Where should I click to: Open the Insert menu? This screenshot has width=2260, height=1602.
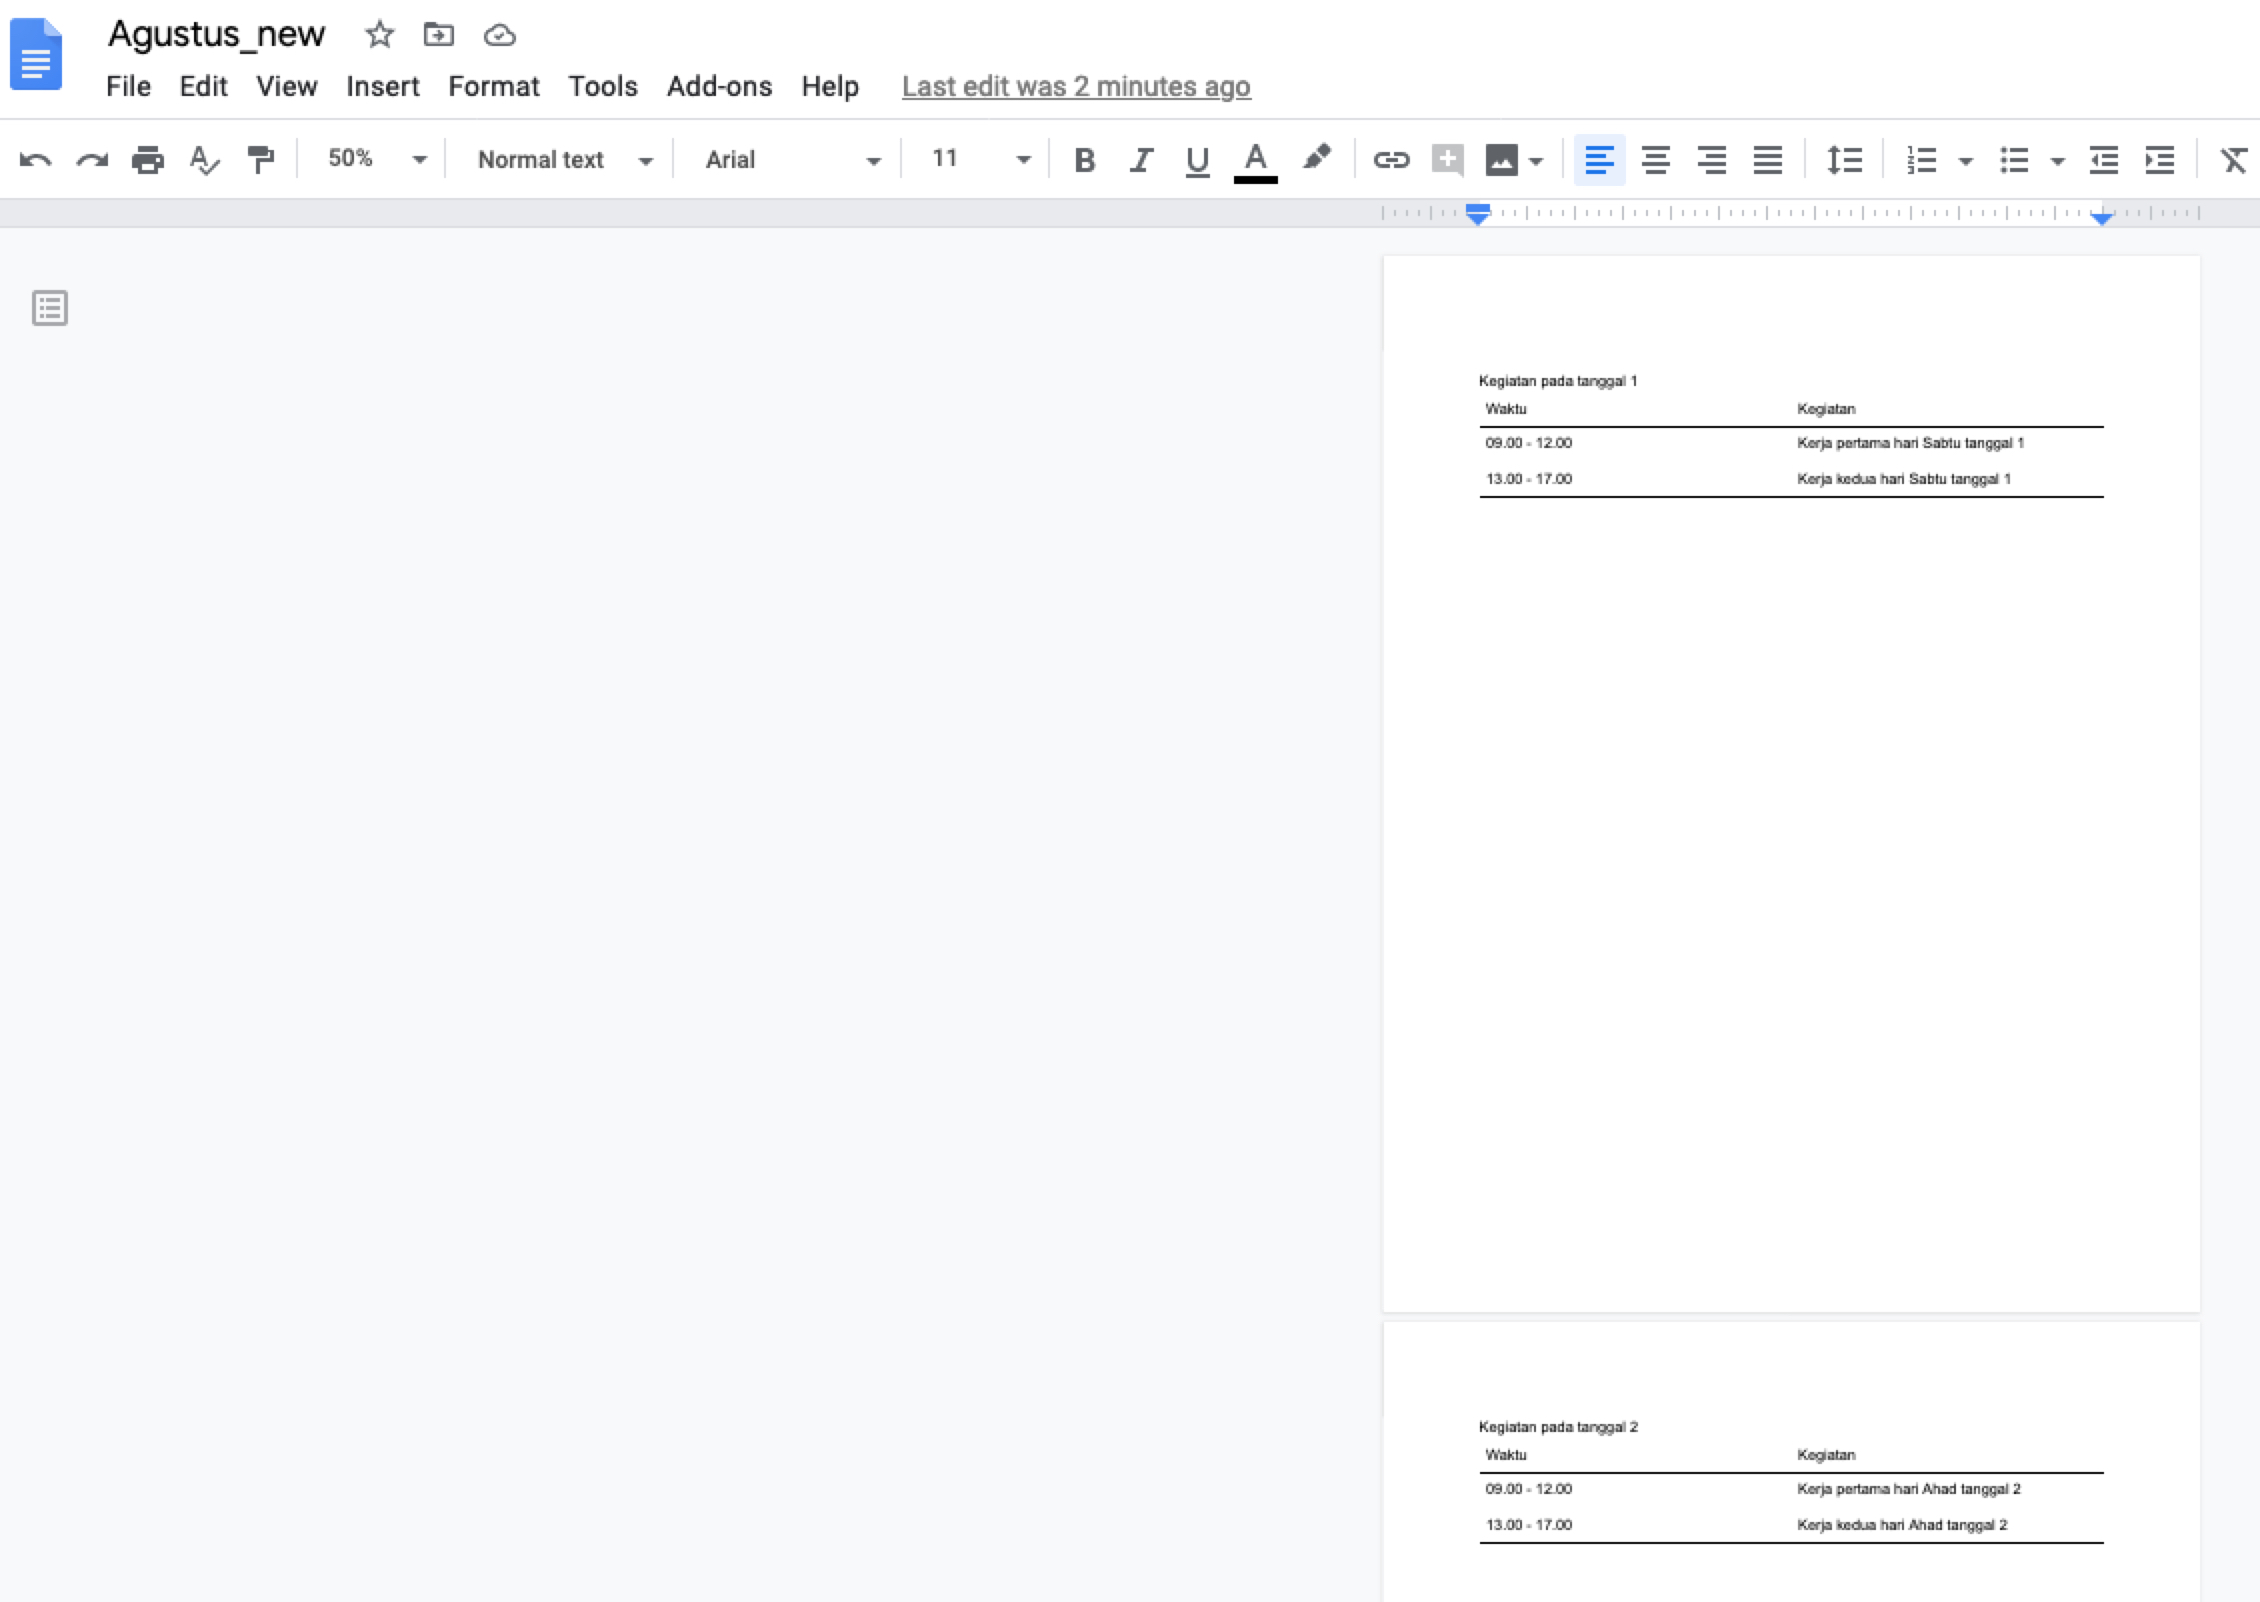381,85
